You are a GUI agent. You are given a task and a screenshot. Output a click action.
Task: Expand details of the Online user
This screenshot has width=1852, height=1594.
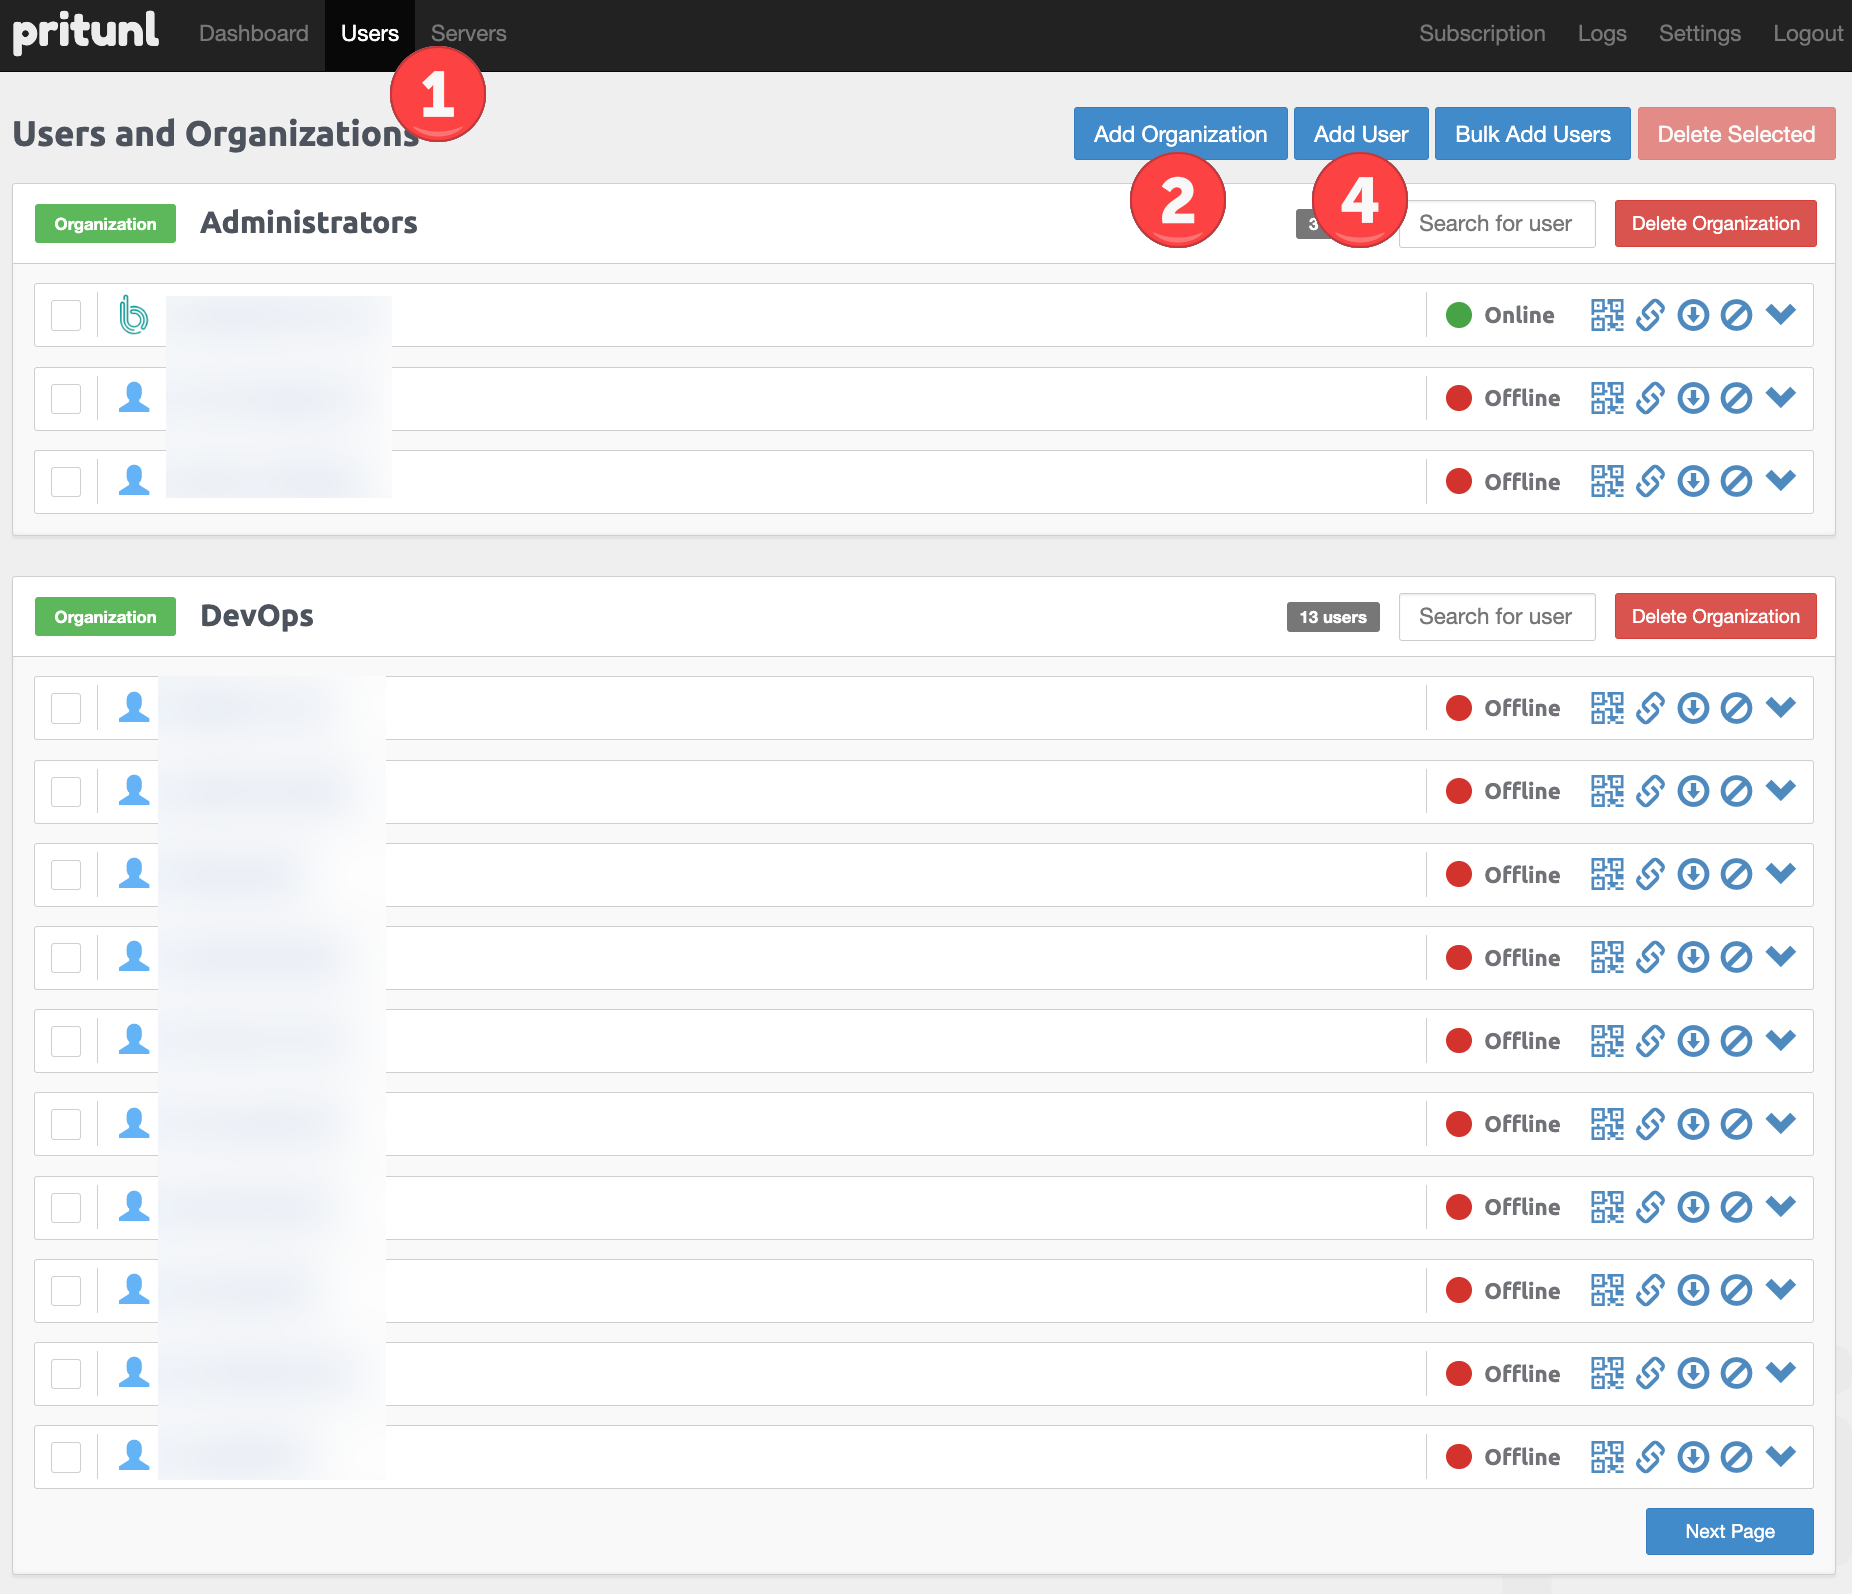[x=1781, y=314]
